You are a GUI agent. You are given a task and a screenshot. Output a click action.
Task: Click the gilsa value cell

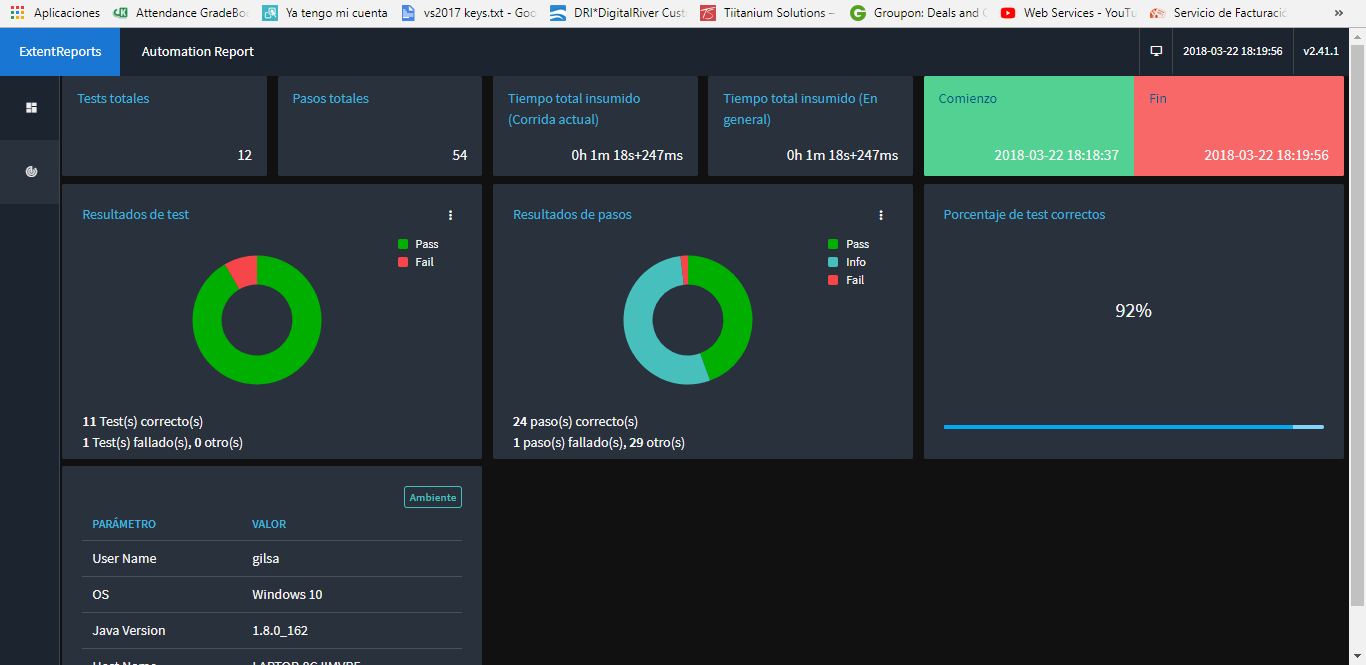[x=266, y=559]
